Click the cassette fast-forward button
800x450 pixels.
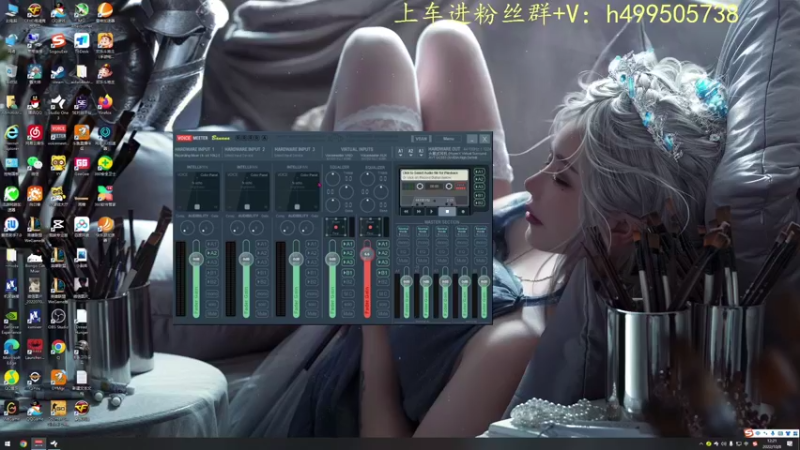[x=419, y=211]
